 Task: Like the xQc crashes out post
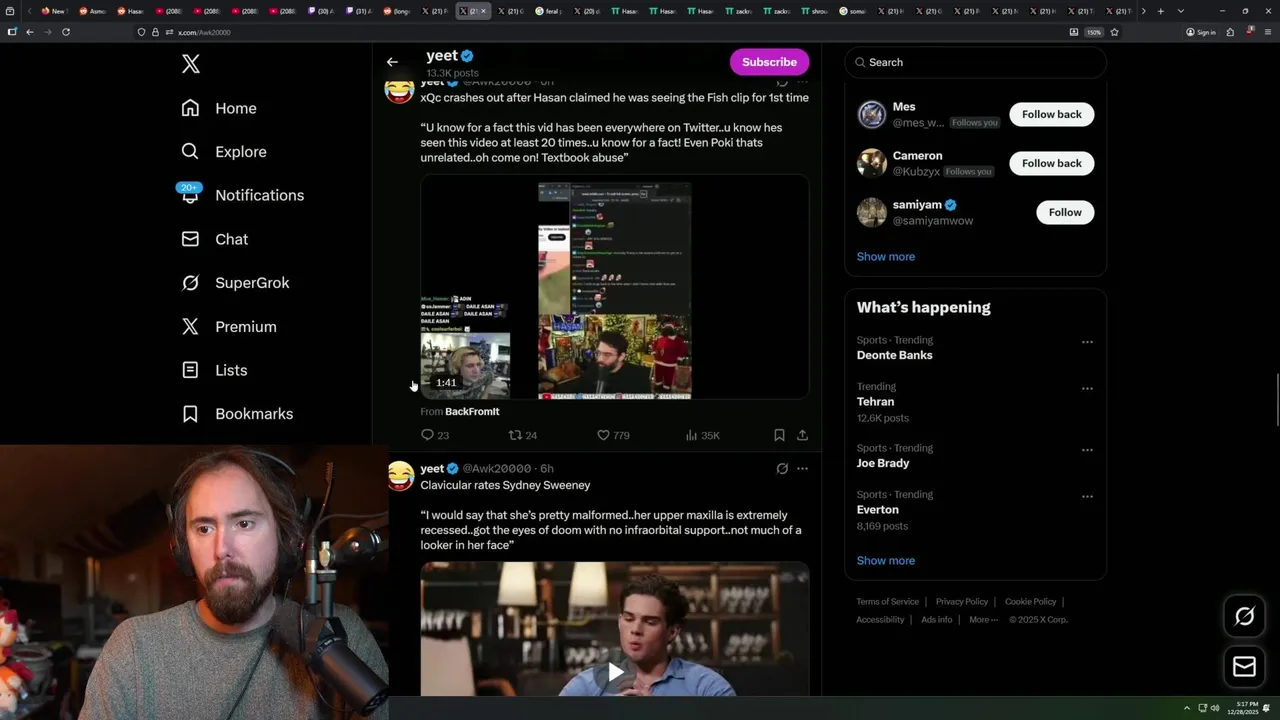[x=604, y=435]
